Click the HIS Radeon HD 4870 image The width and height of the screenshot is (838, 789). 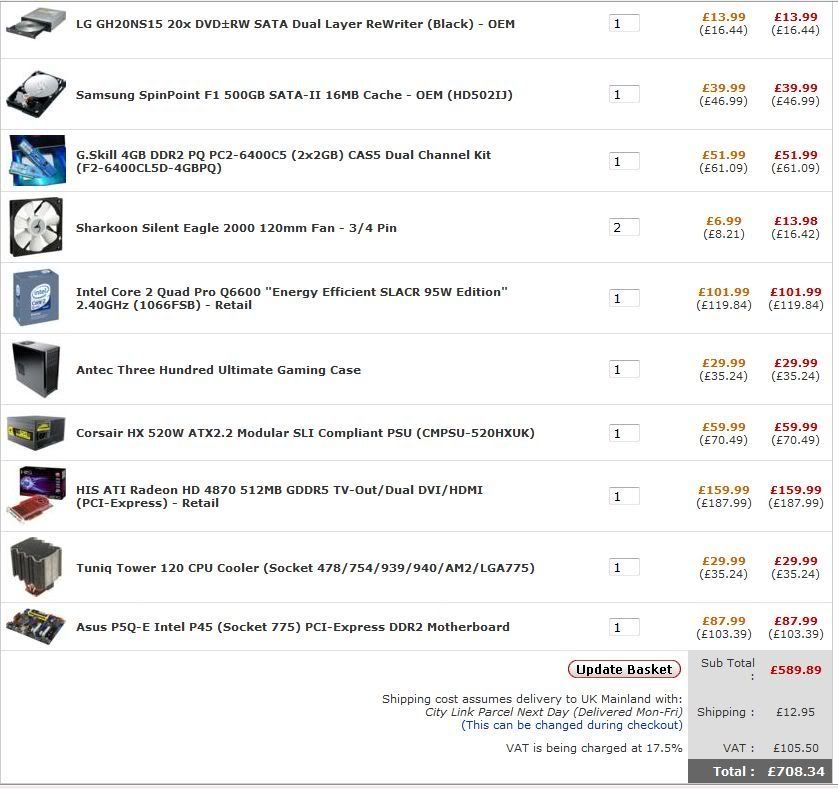point(36,496)
